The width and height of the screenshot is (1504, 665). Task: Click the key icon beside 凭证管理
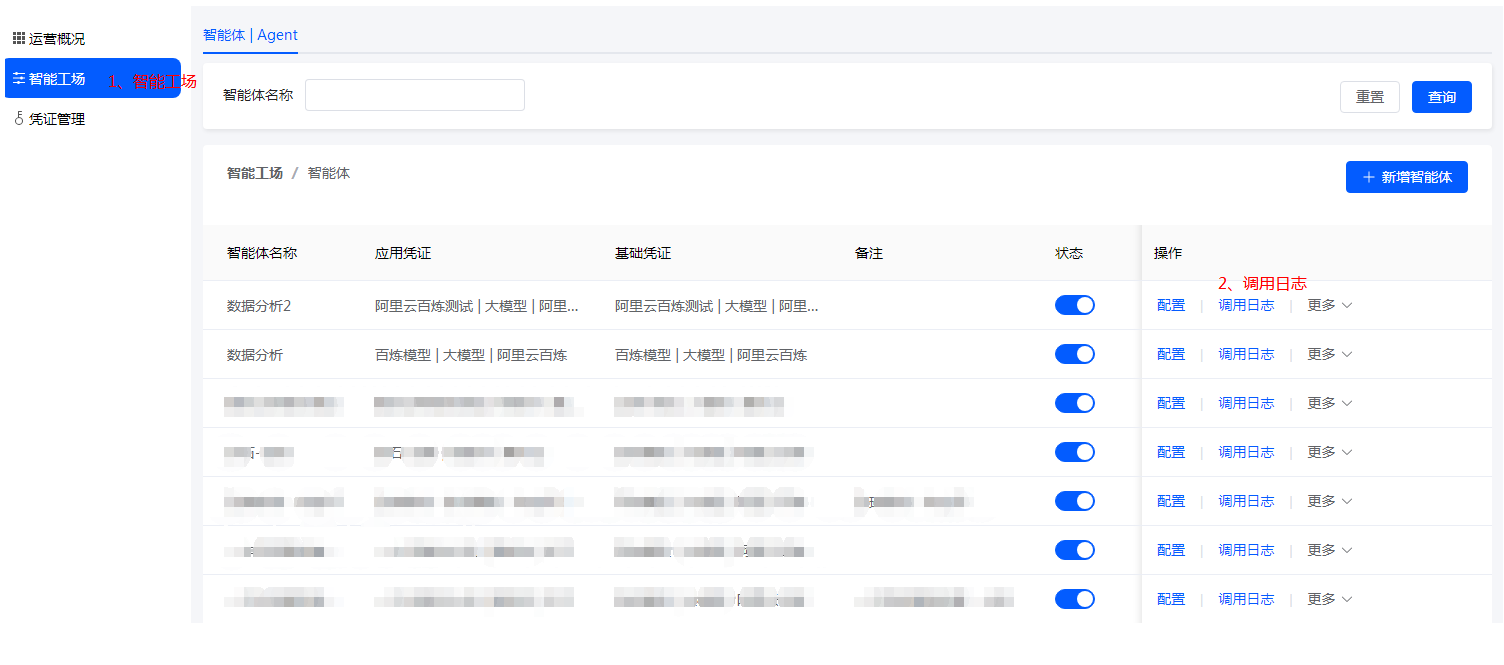(x=18, y=119)
